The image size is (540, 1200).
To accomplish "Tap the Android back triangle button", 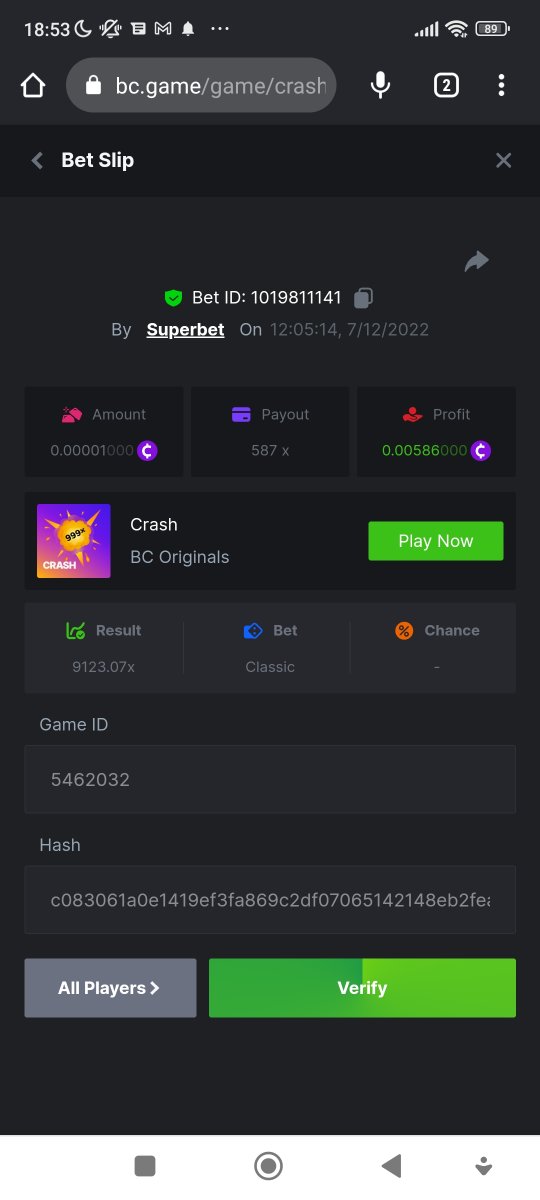I will click(391, 1165).
